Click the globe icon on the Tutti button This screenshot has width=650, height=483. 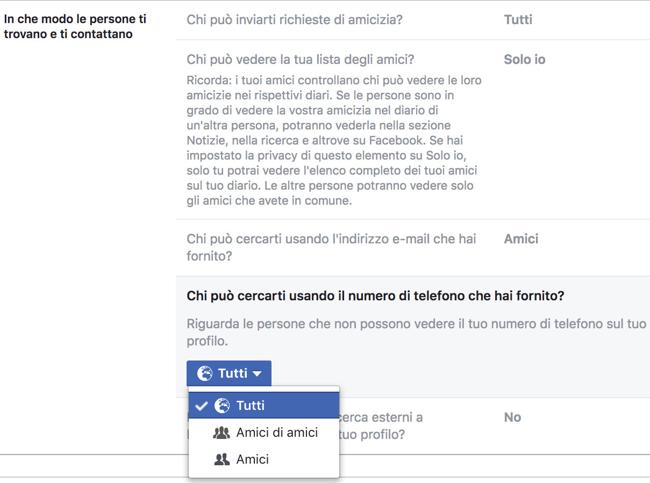point(205,374)
